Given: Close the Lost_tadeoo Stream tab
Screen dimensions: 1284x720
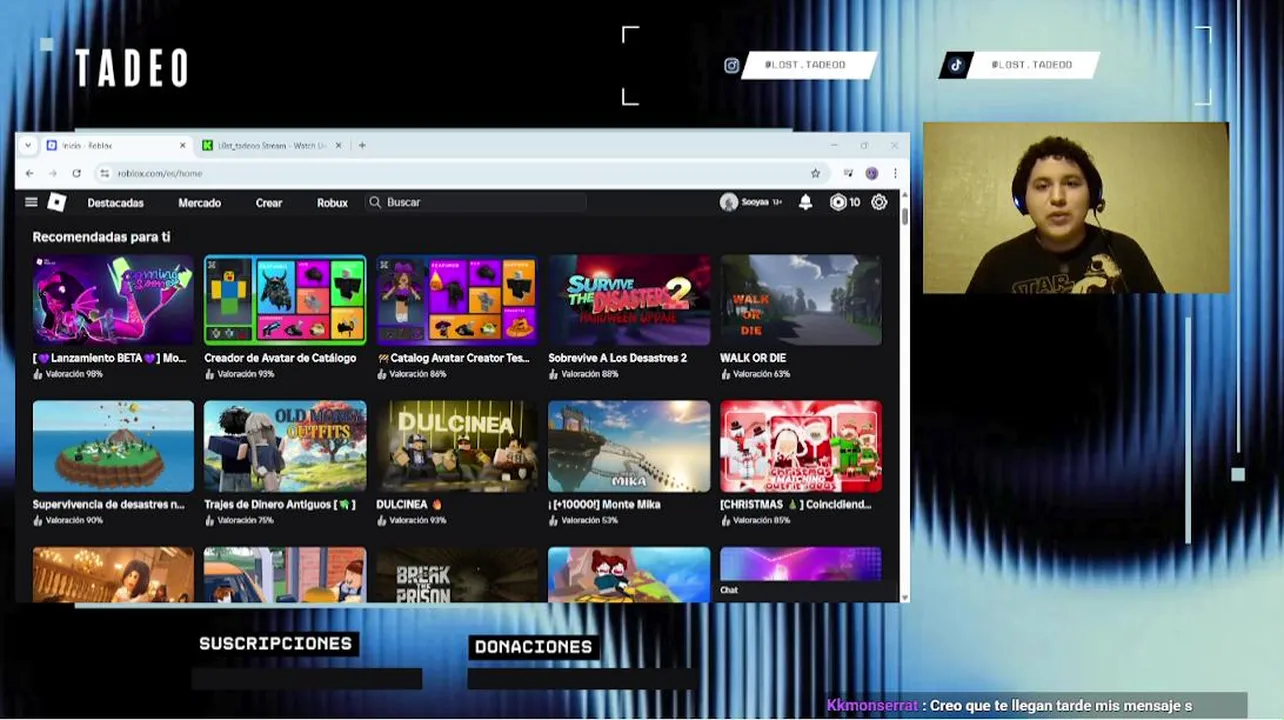Looking at the screenshot, I should point(338,145).
